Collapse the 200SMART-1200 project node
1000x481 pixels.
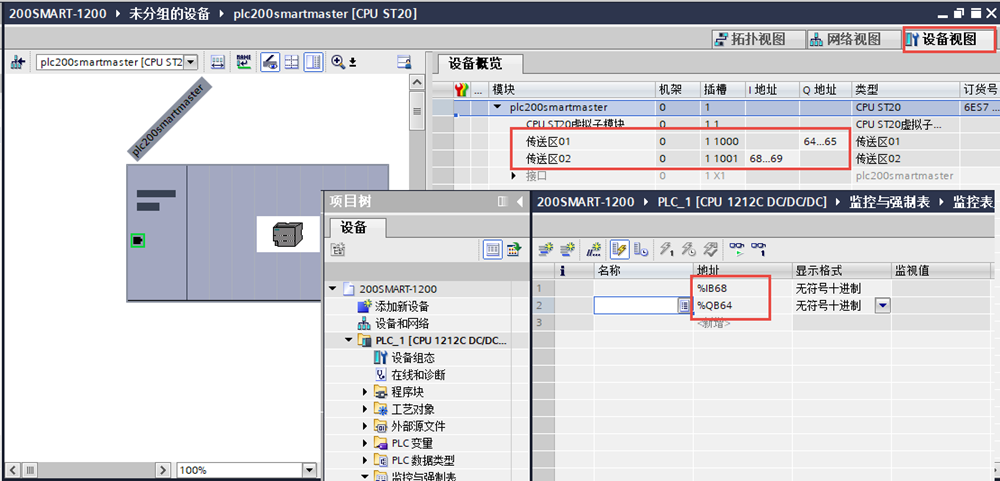(x=332, y=289)
